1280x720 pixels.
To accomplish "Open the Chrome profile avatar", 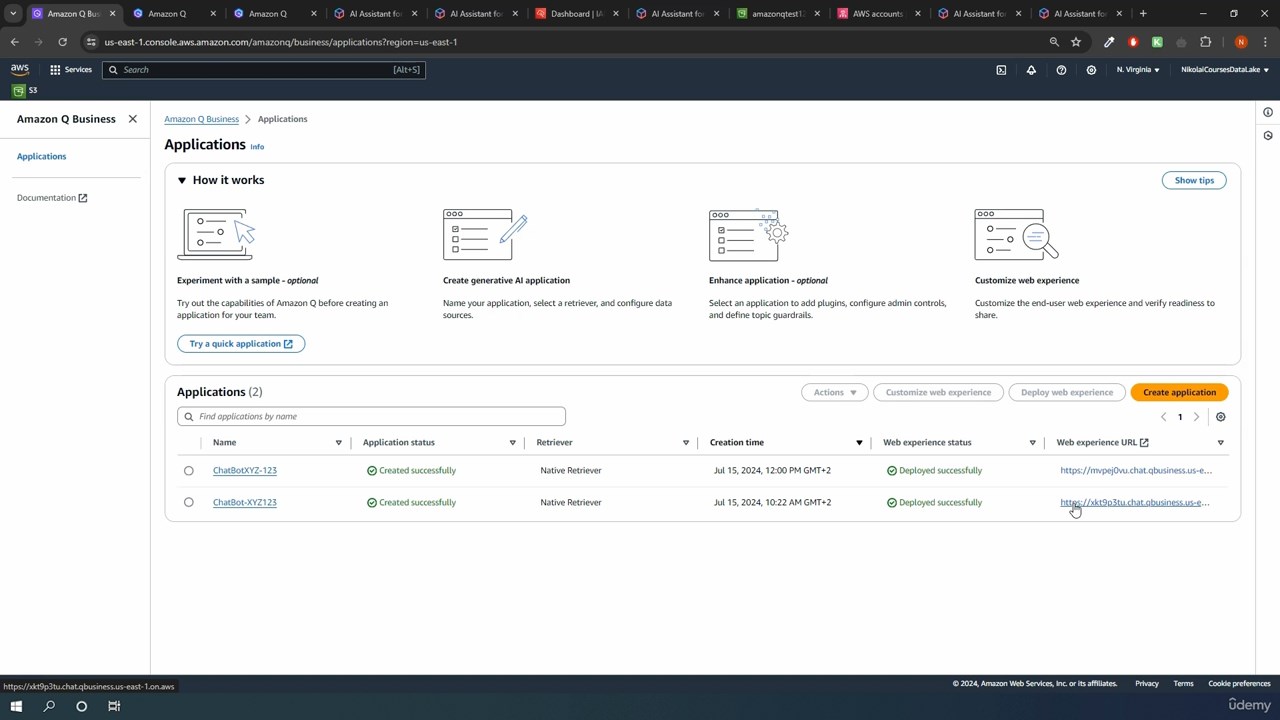I will (x=1241, y=42).
